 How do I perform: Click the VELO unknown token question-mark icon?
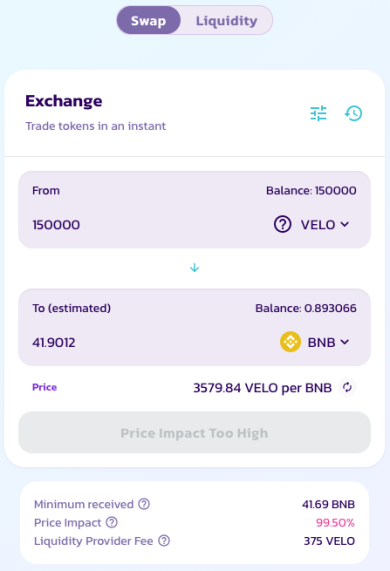(x=283, y=224)
